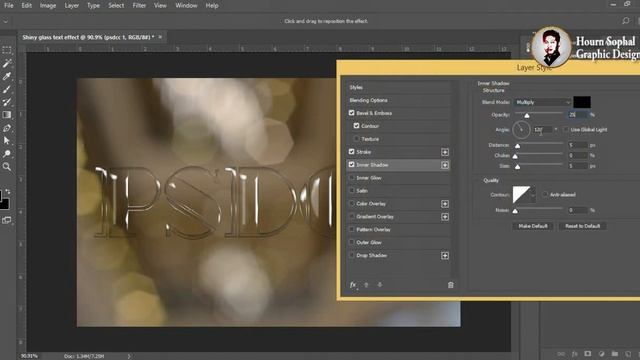
Task: Check the Anti-aliased checkbox
Action: click(545, 195)
